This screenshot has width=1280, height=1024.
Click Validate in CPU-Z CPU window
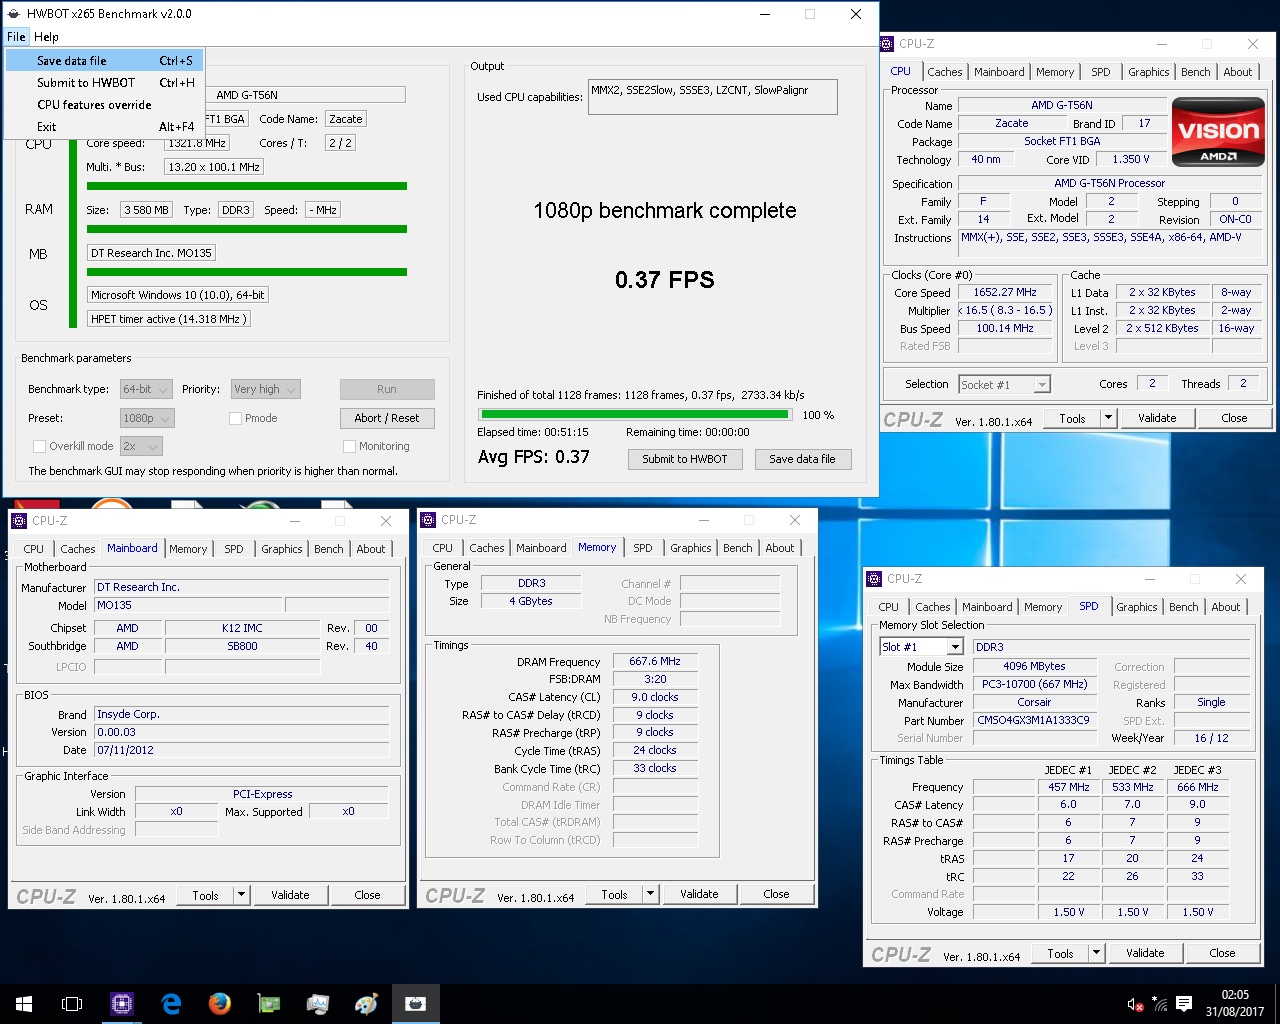(1157, 418)
